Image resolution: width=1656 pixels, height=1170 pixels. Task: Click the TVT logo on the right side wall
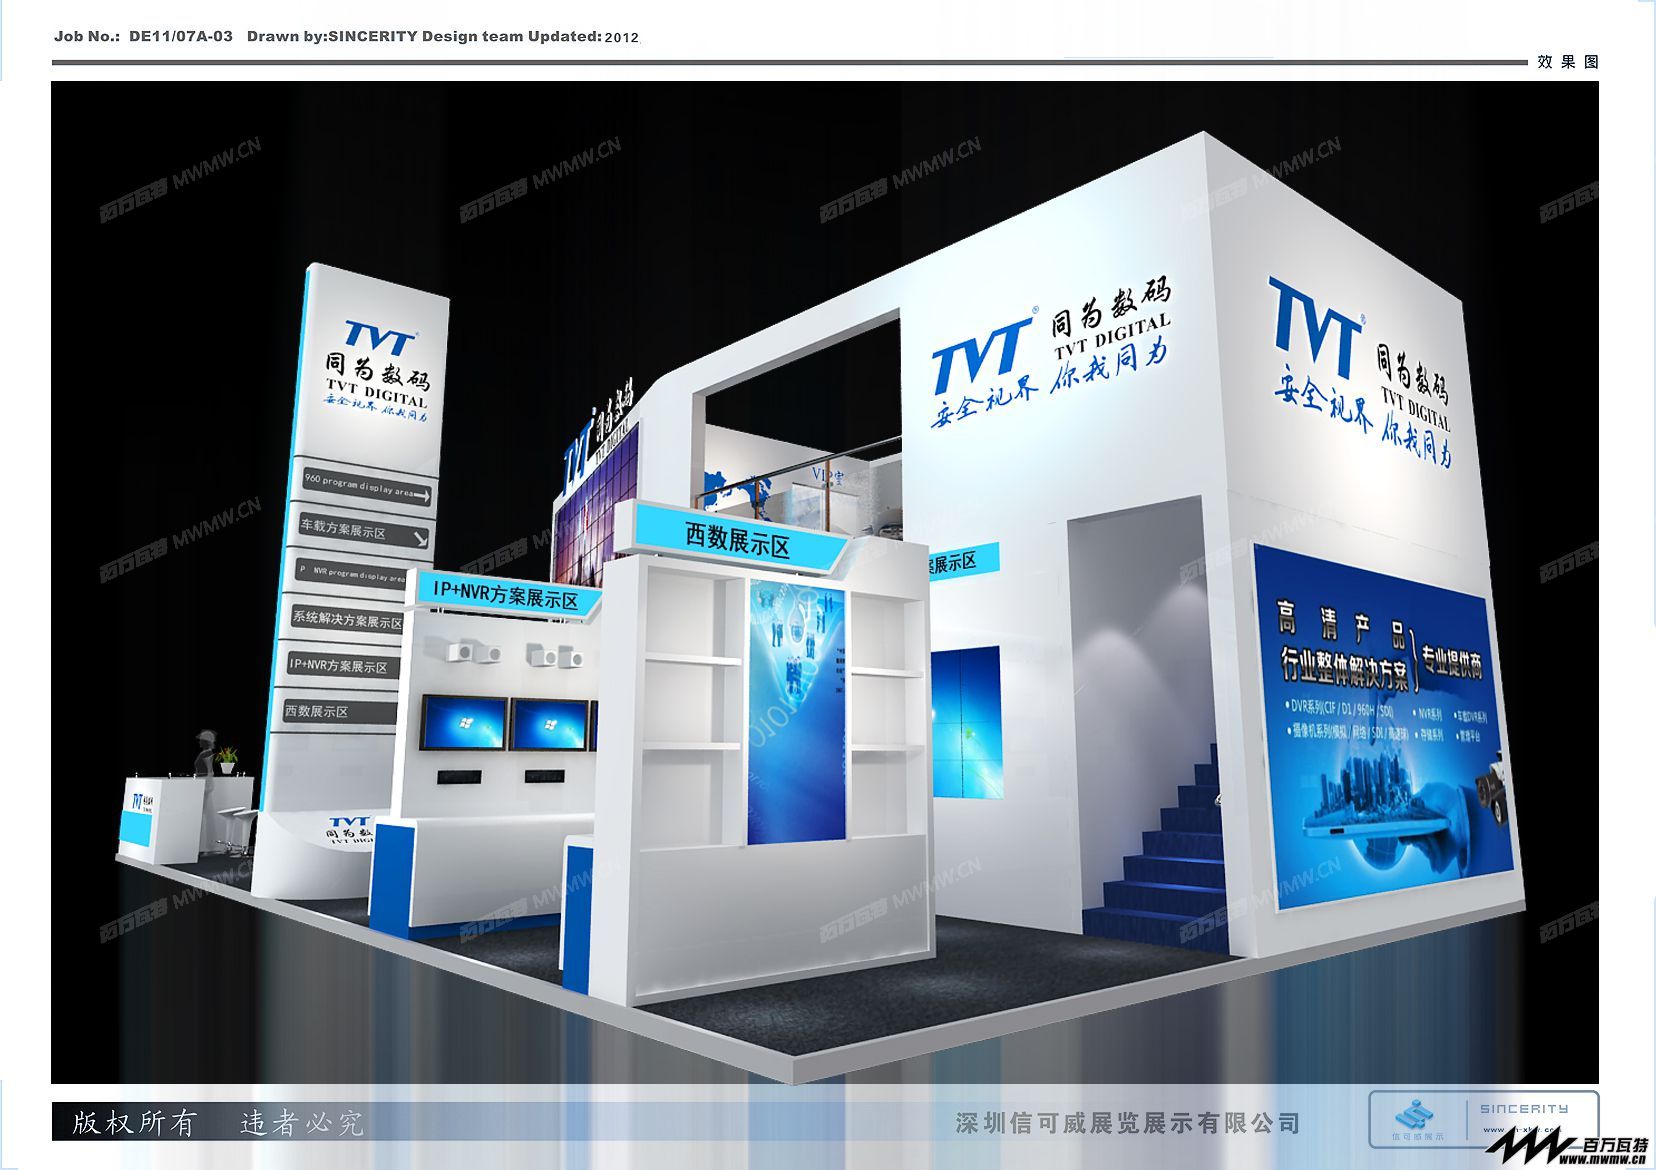pos(1316,327)
